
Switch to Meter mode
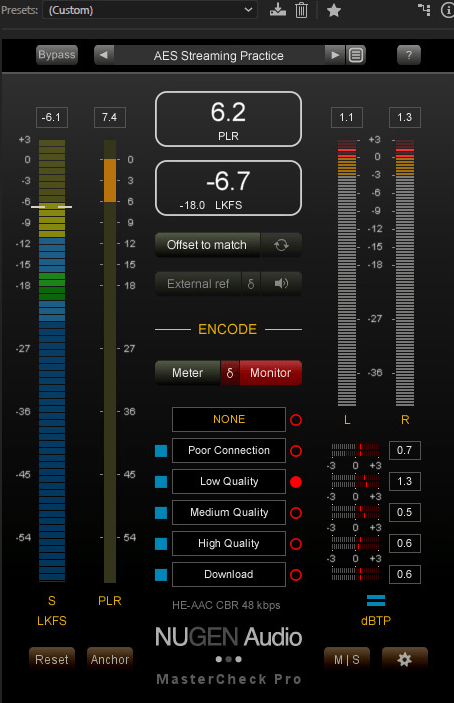click(187, 373)
